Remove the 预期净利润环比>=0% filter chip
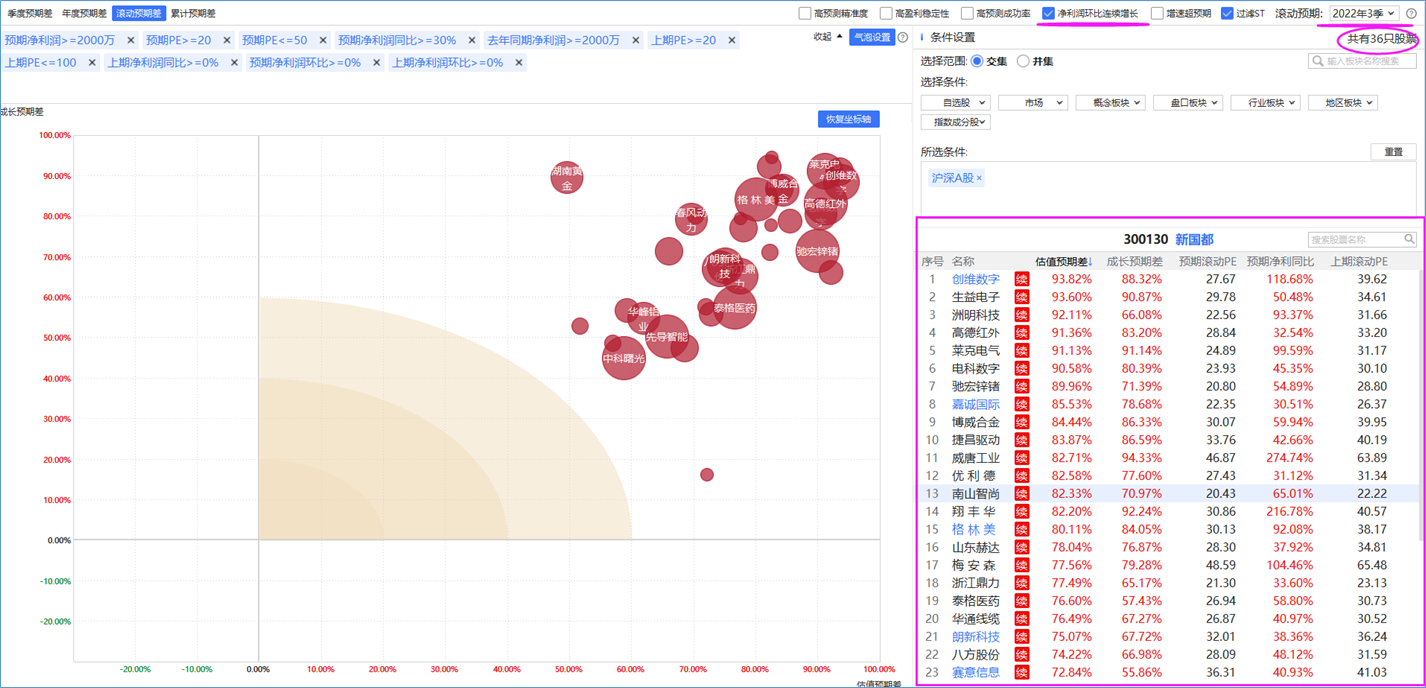 (x=376, y=62)
